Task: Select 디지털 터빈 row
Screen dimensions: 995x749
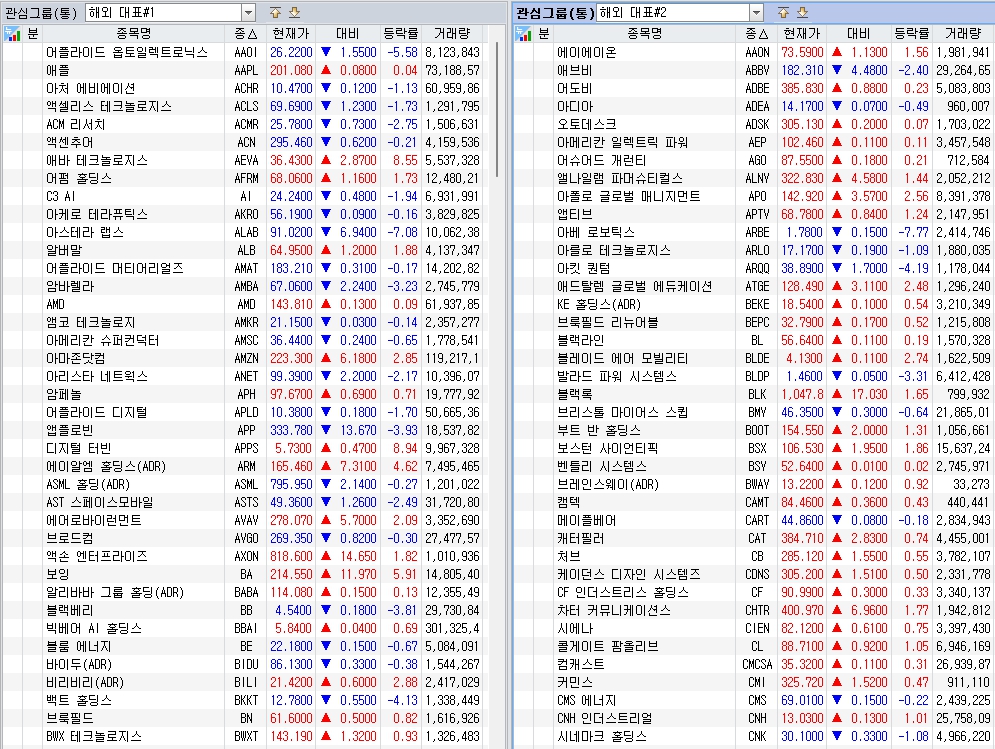Action: (x=241, y=448)
